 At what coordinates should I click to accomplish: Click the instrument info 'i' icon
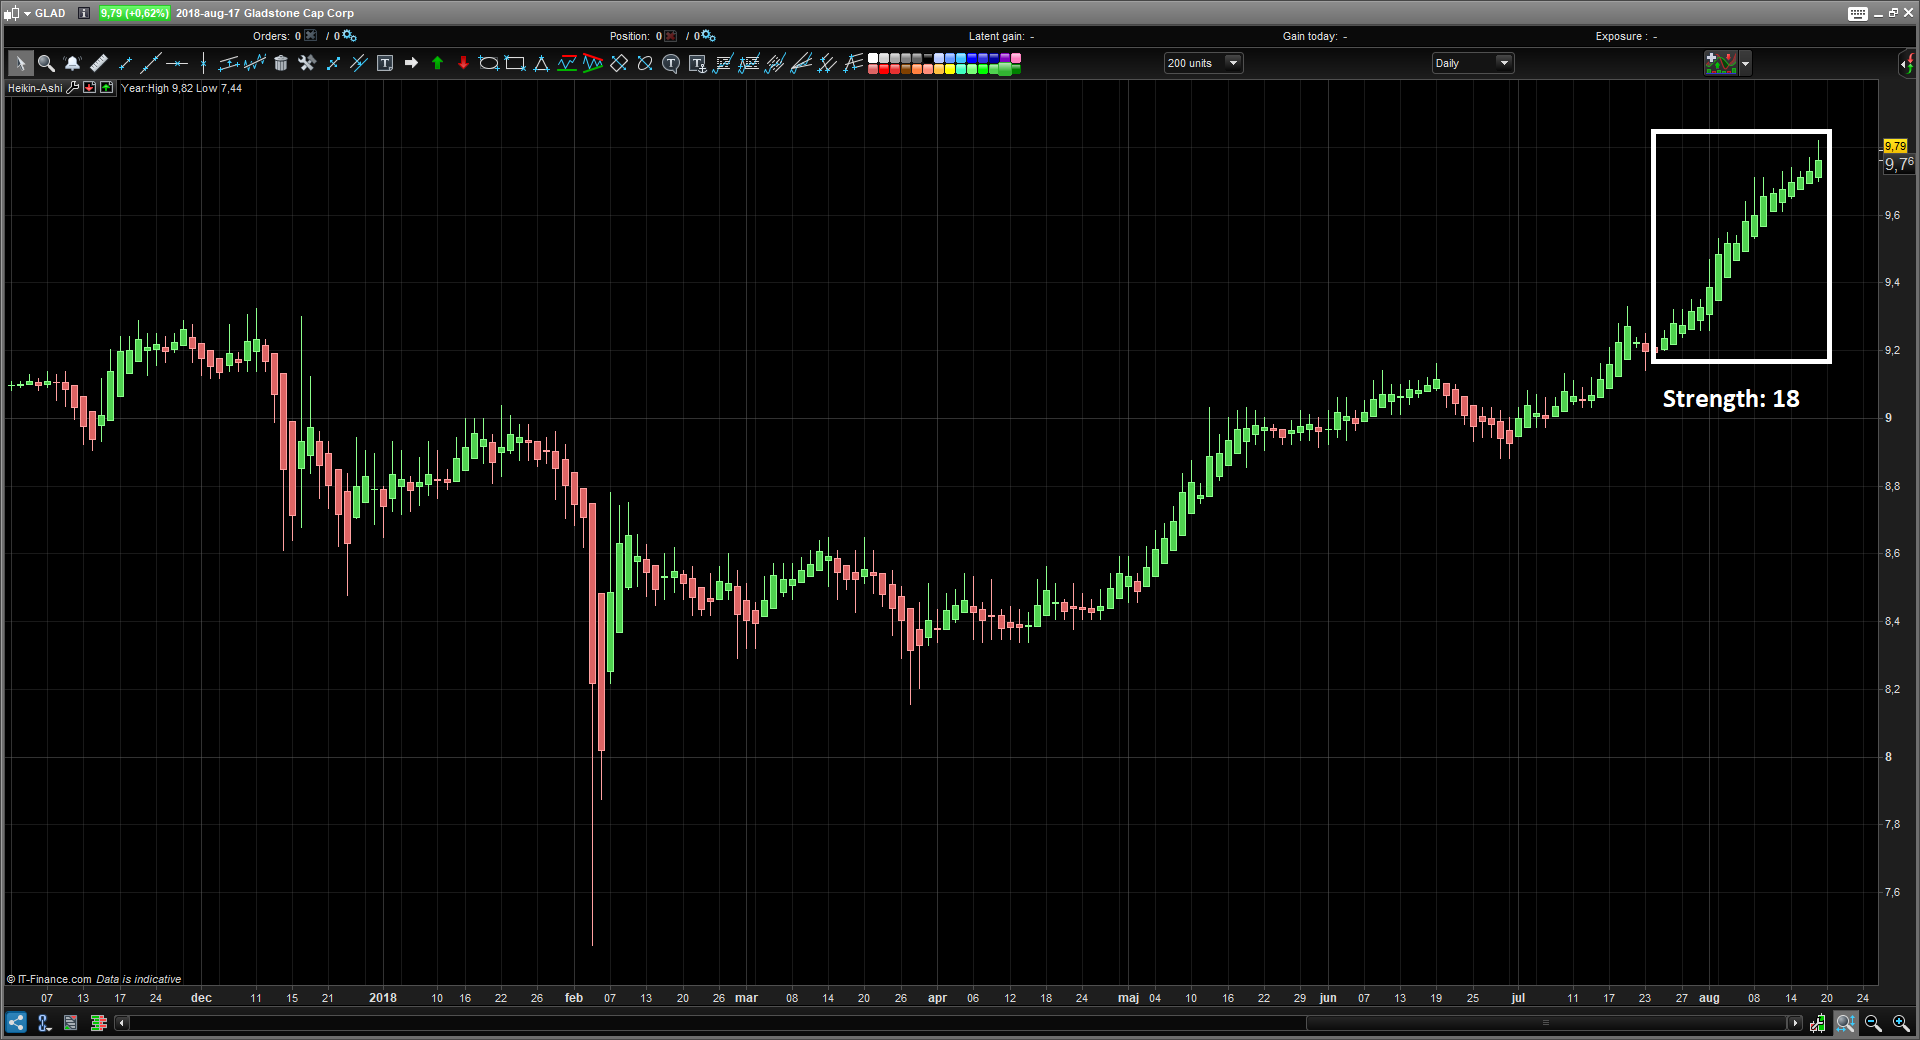tap(84, 13)
